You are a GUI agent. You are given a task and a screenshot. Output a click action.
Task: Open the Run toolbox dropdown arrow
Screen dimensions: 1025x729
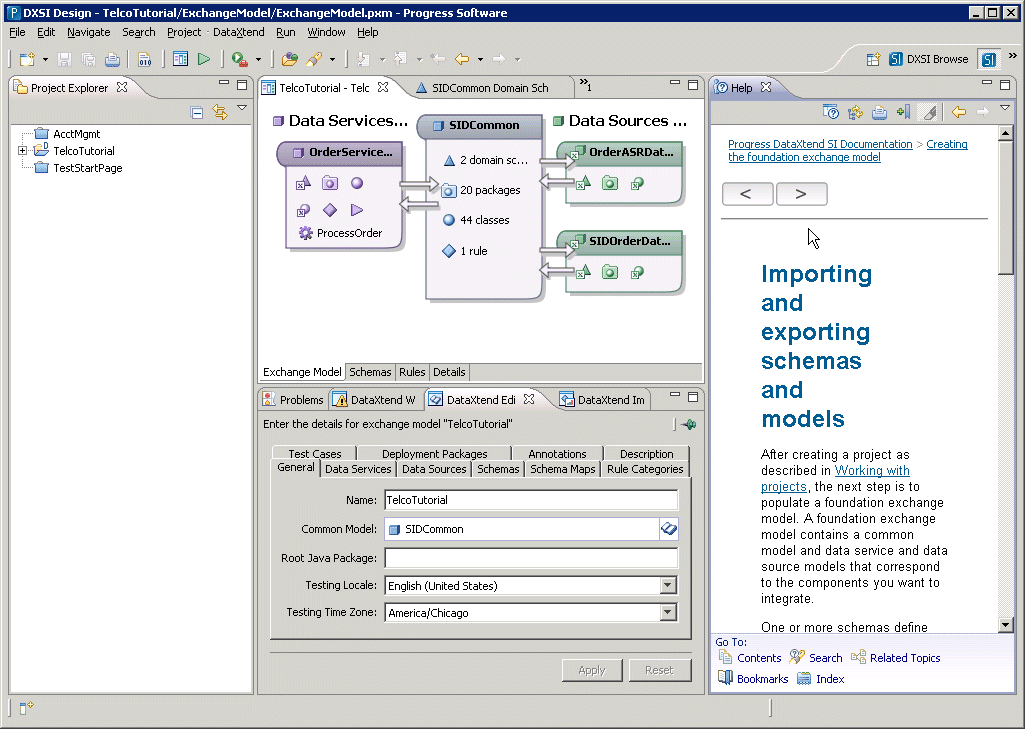(x=258, y=59)
